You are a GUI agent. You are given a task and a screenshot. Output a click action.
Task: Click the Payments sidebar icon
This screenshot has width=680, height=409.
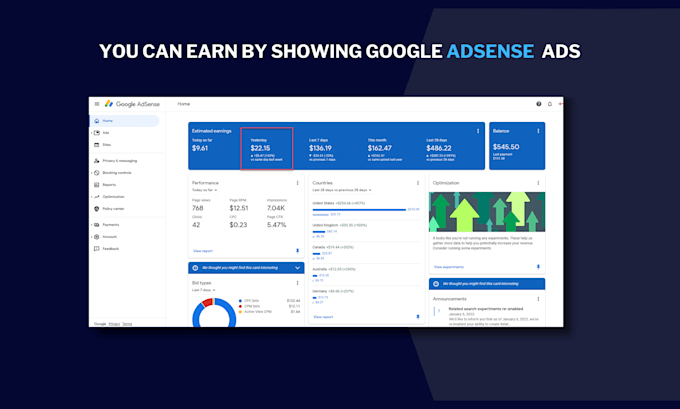coord(97,225)
